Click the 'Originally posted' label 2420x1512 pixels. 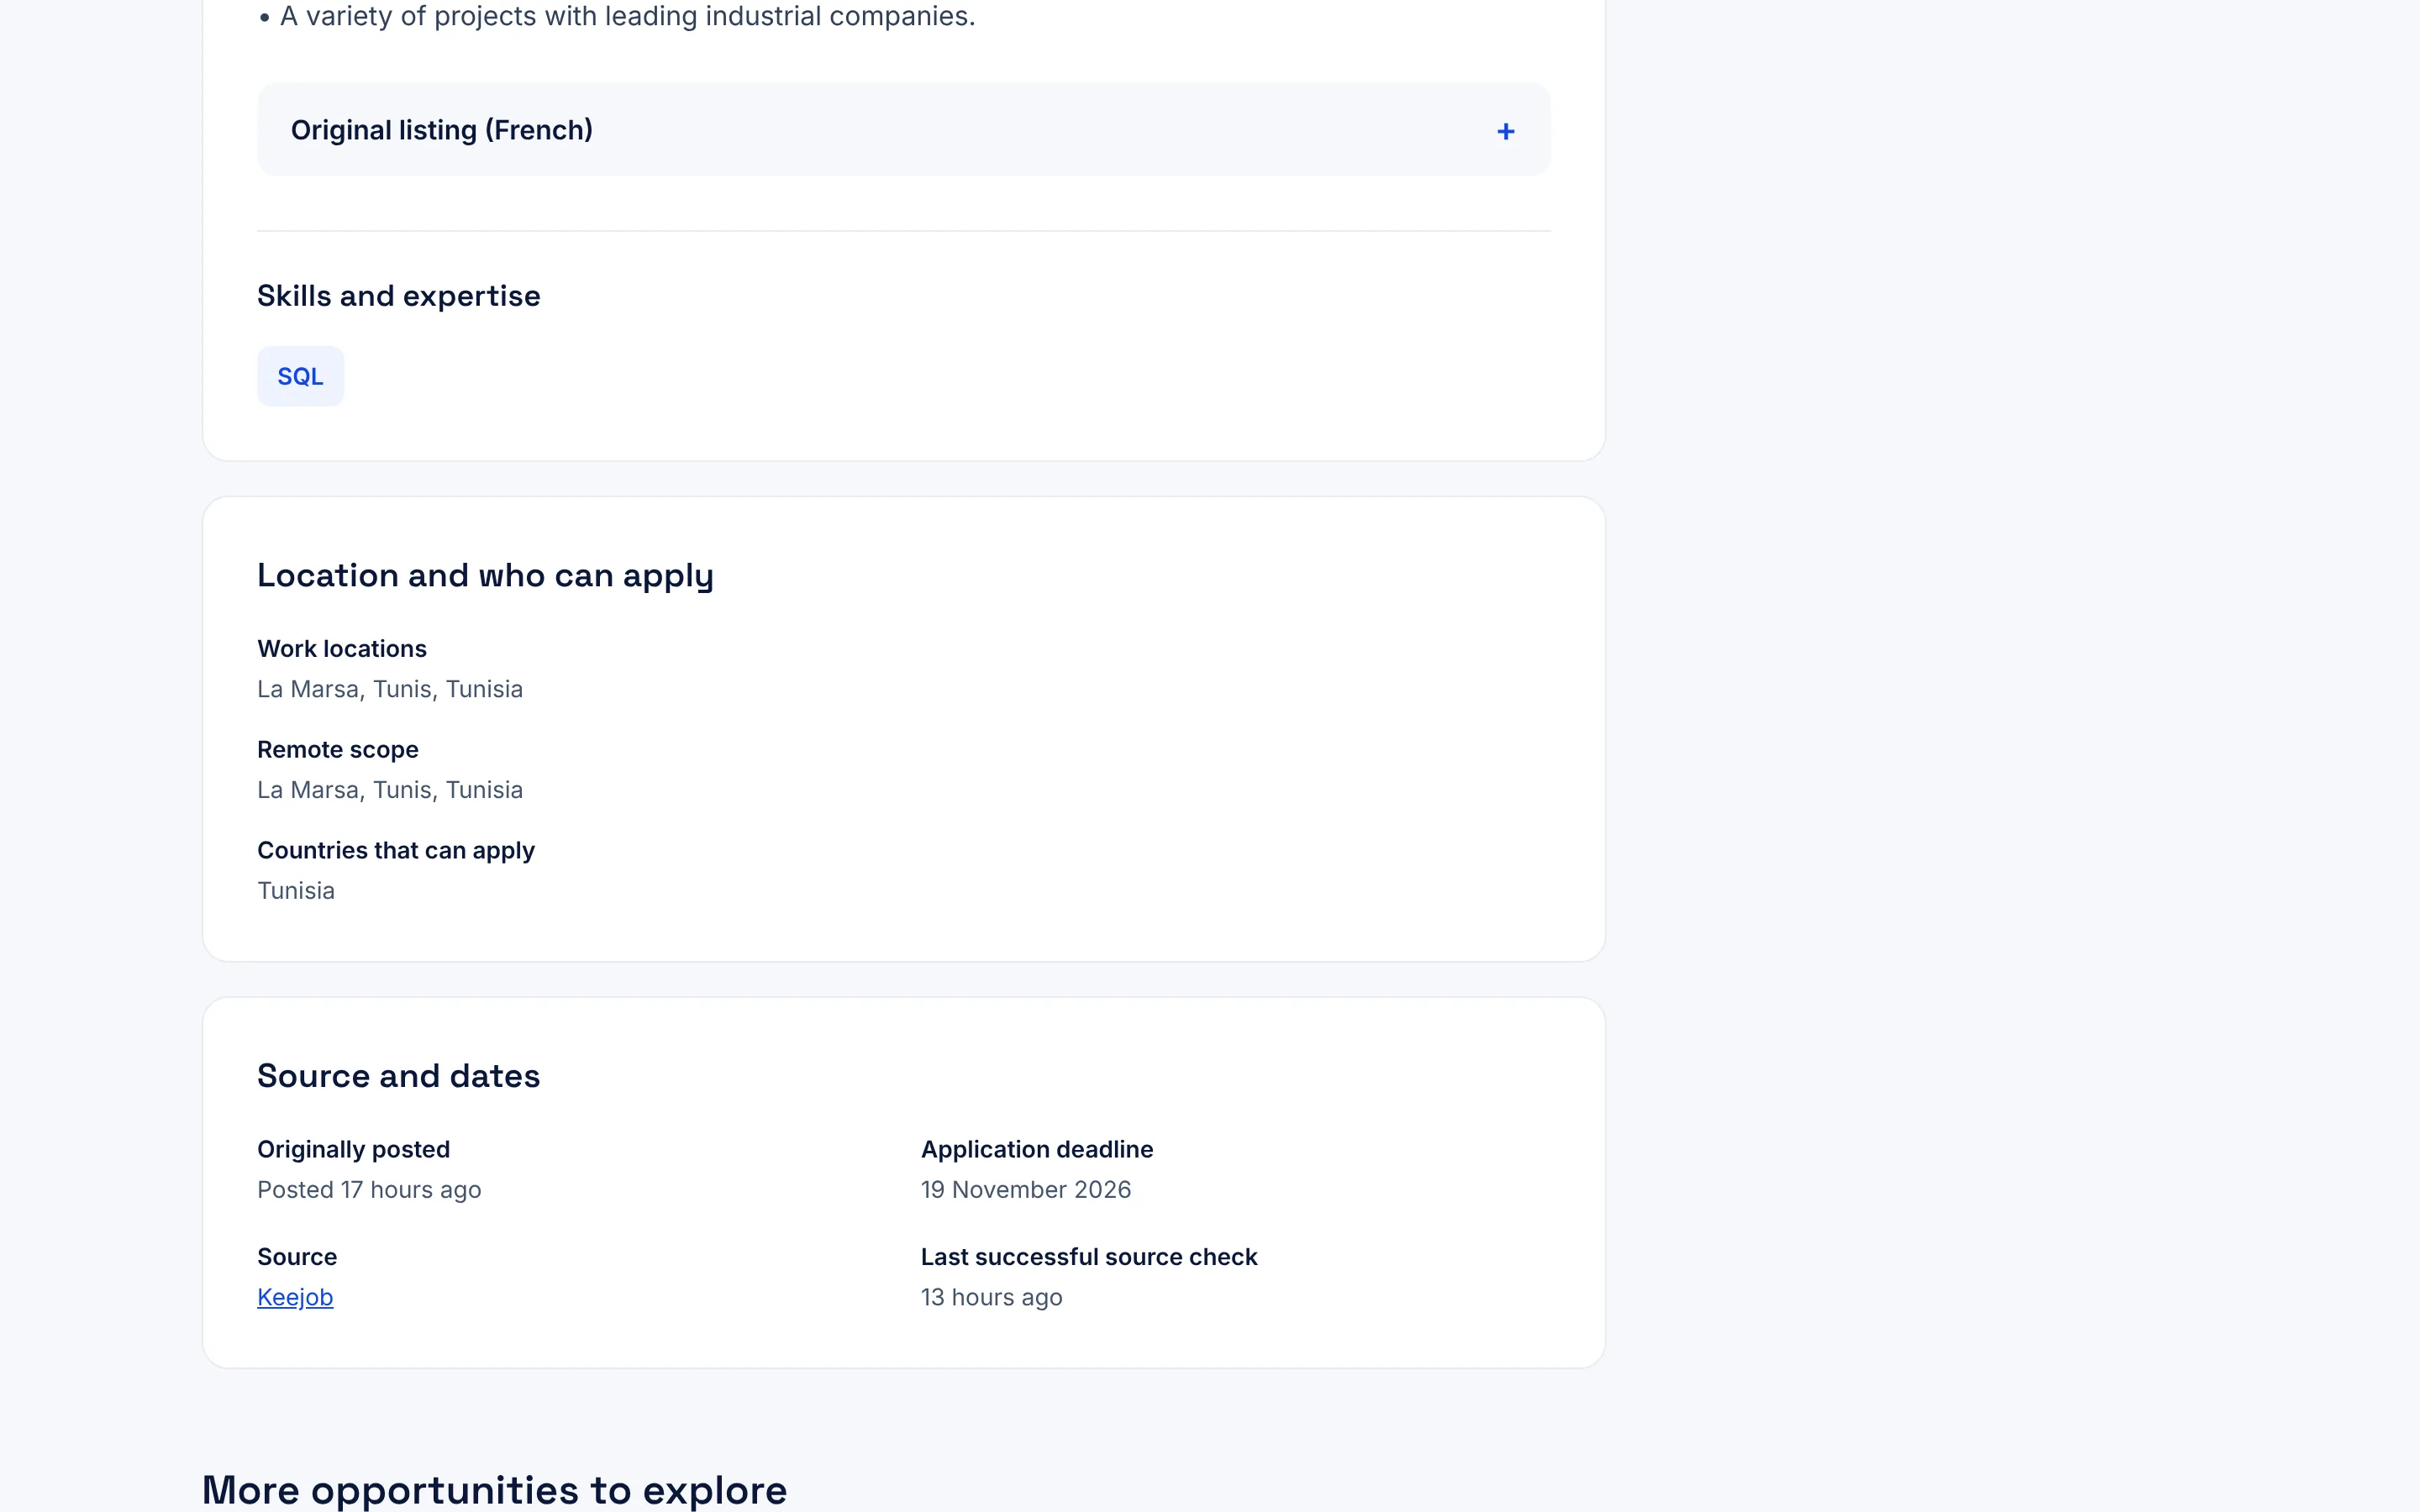tap(353, 1149)
